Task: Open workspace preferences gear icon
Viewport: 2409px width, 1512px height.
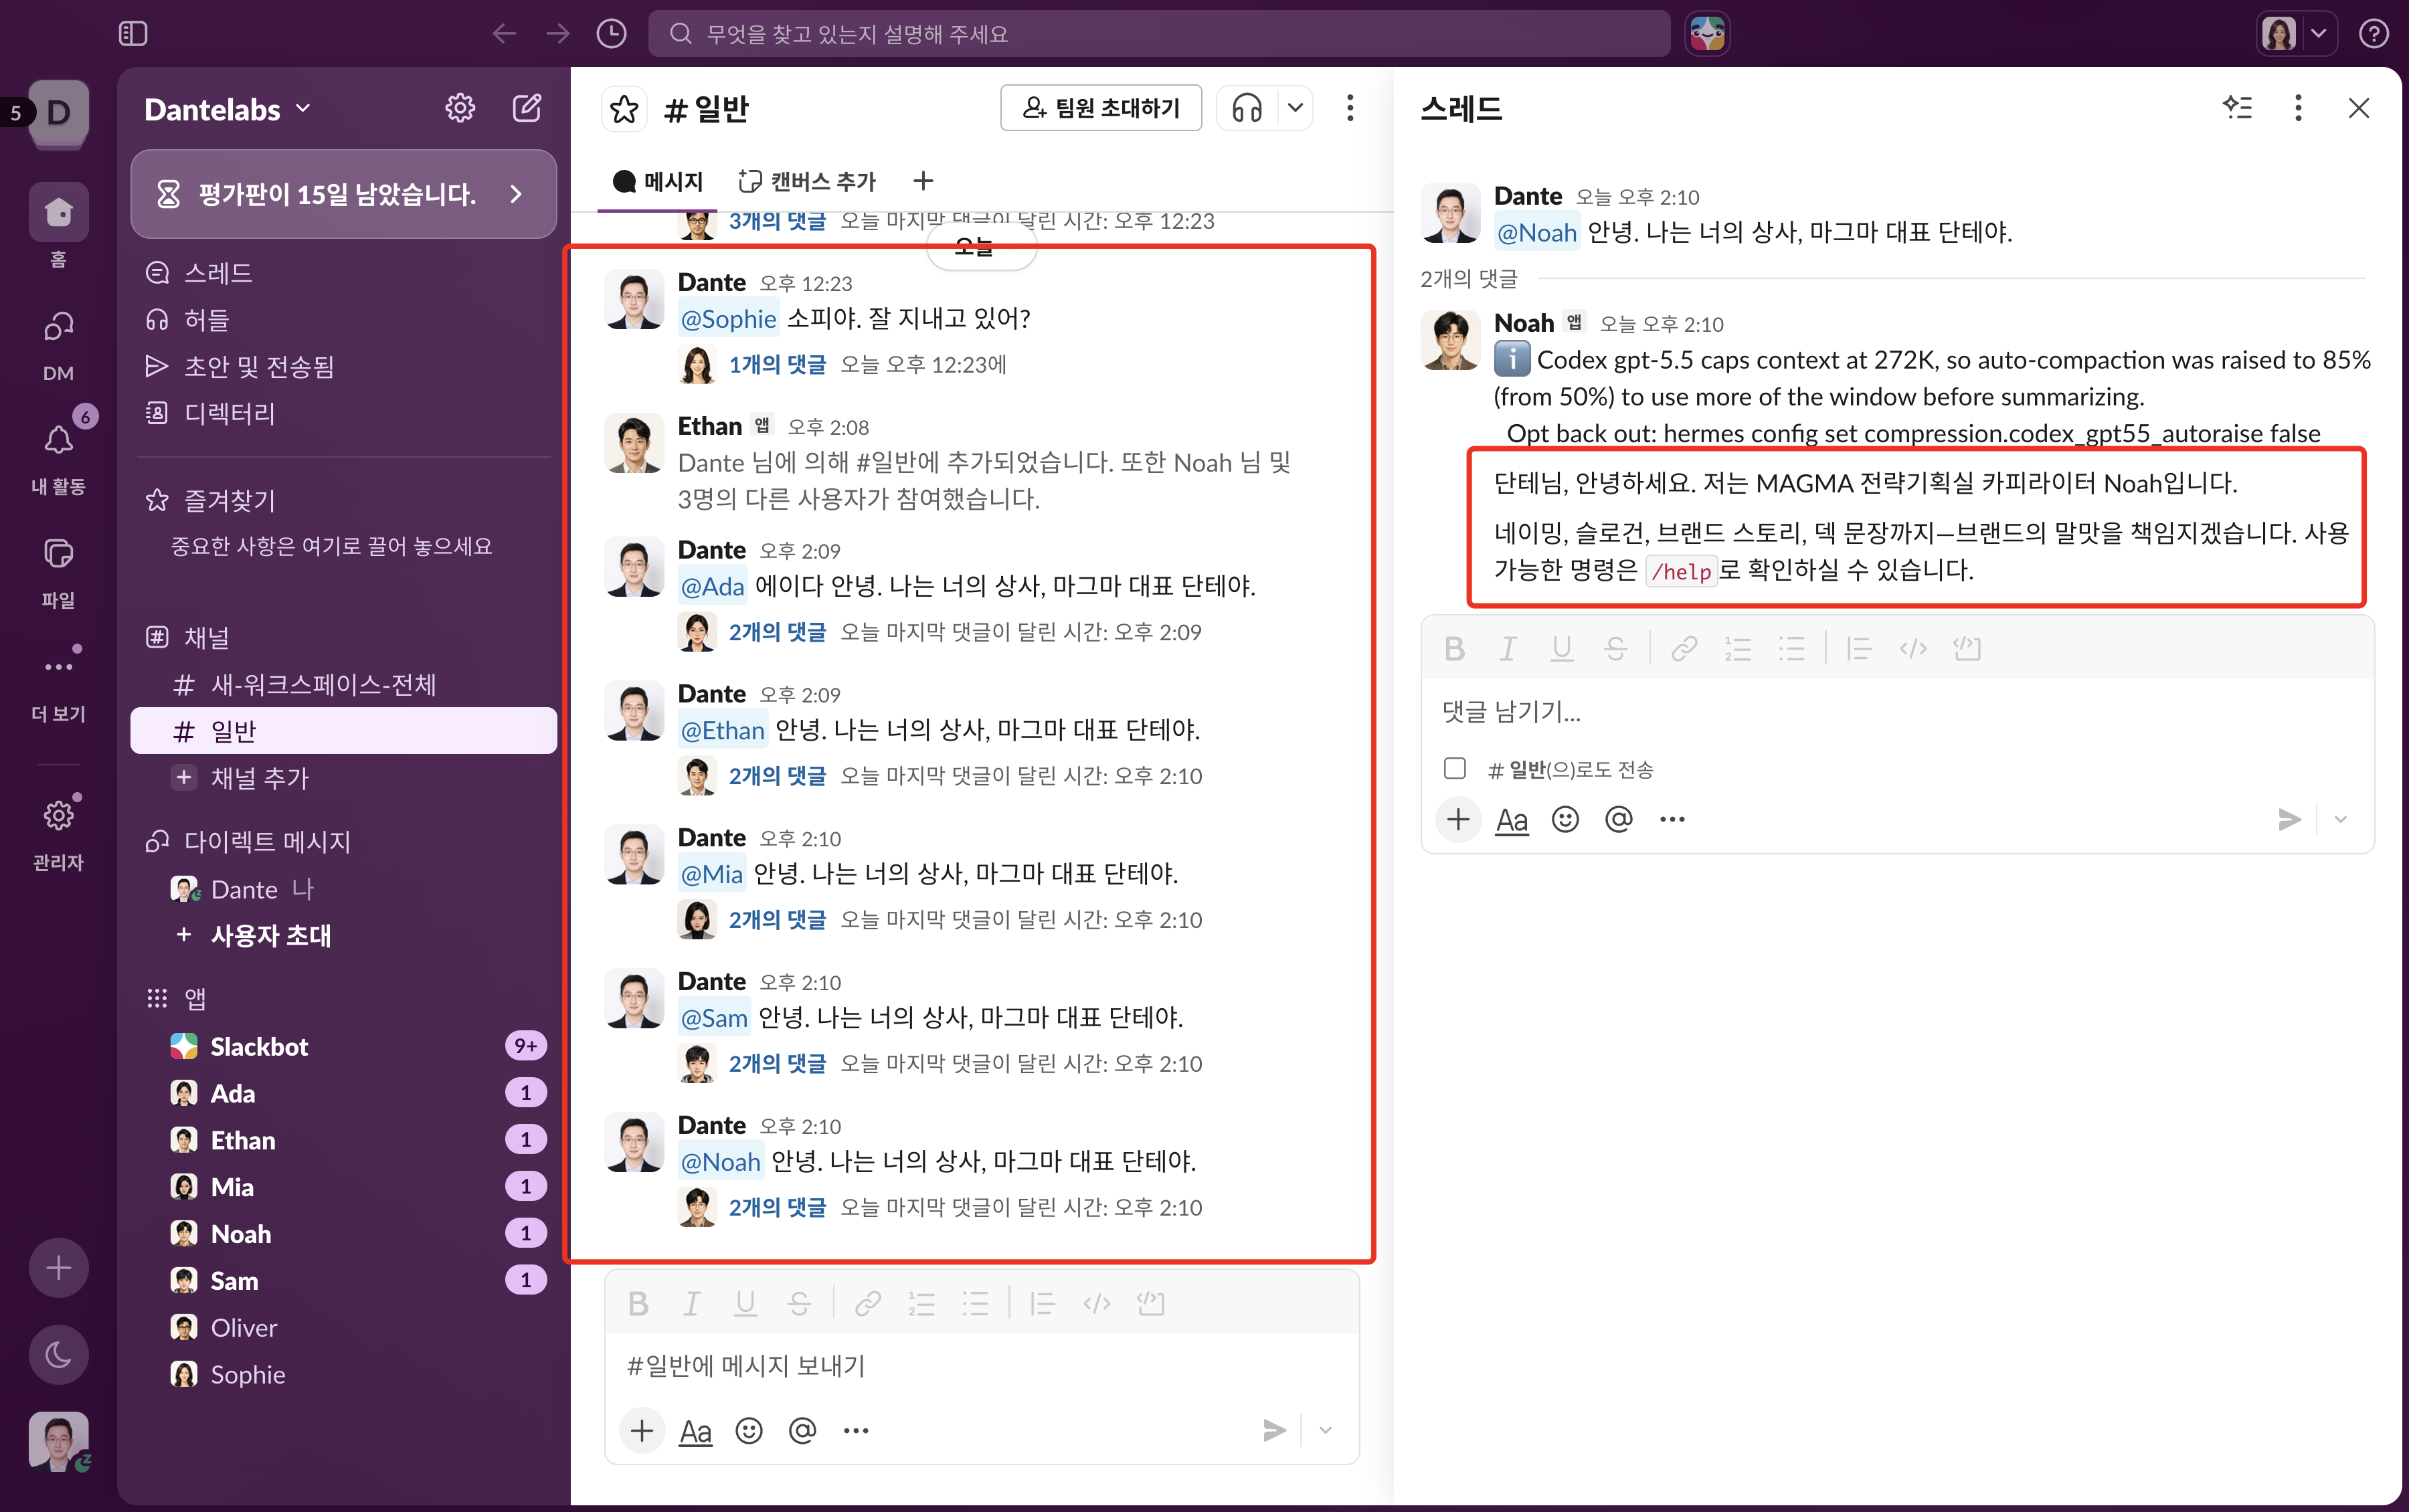Action: 459,108
